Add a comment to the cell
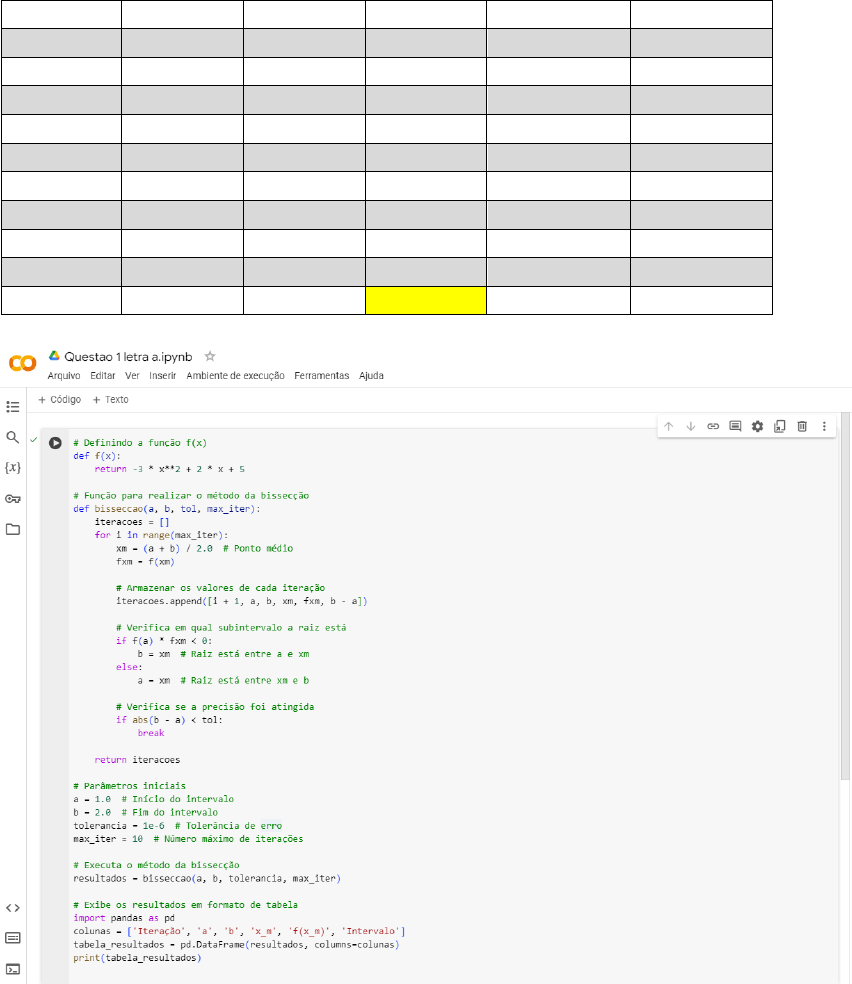Screen dimensions: 852x984 [x=735, y=426]
